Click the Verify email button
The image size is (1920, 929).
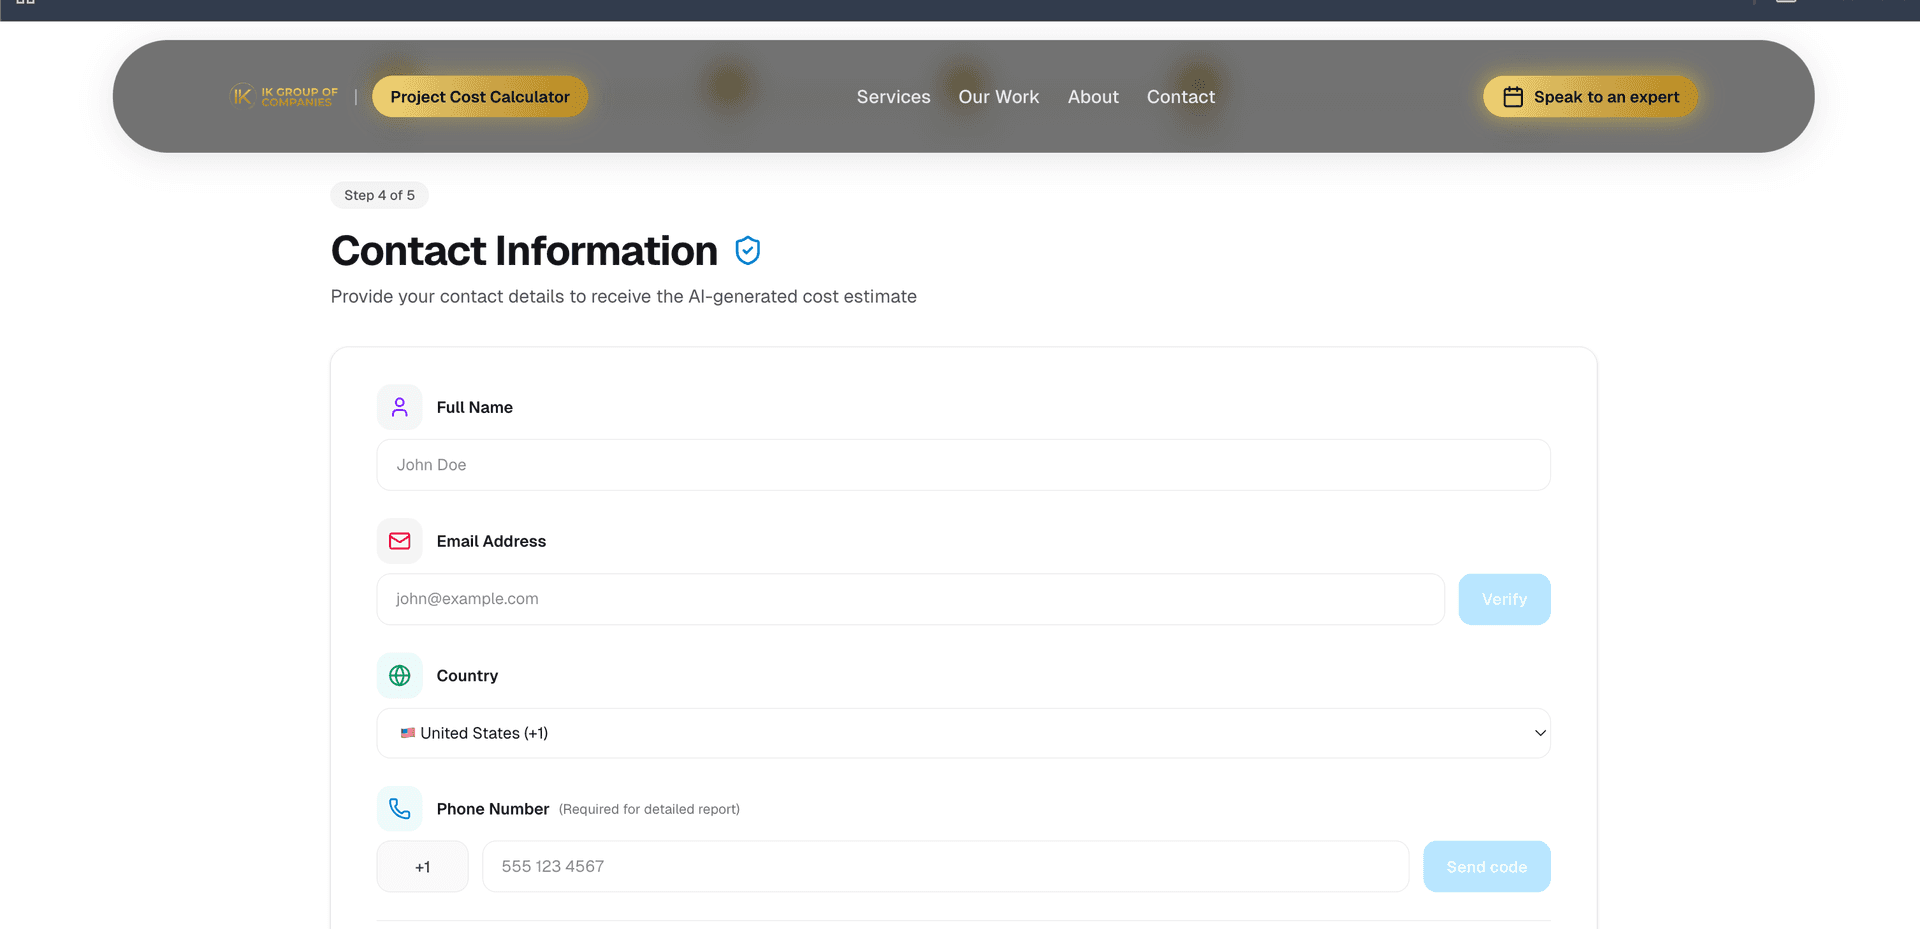pyautogui.click(x=1504, y=599)
